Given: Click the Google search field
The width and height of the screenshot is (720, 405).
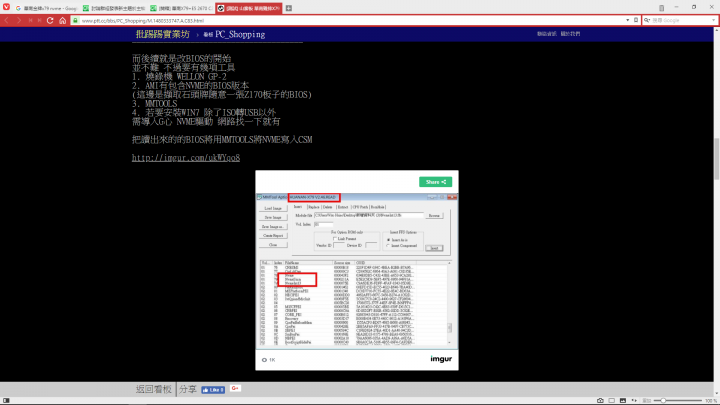Looking at the screenshot, I should point(681,21).
